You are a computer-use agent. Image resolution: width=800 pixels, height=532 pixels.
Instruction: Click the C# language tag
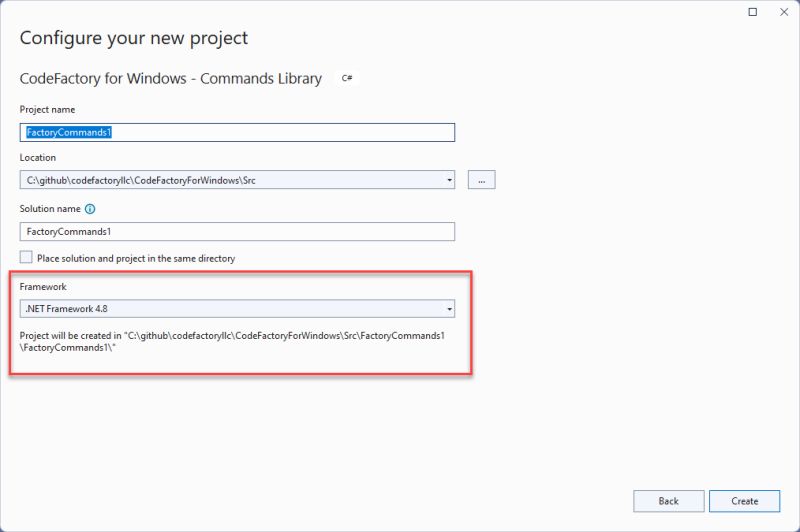click(x=347, y=78)
